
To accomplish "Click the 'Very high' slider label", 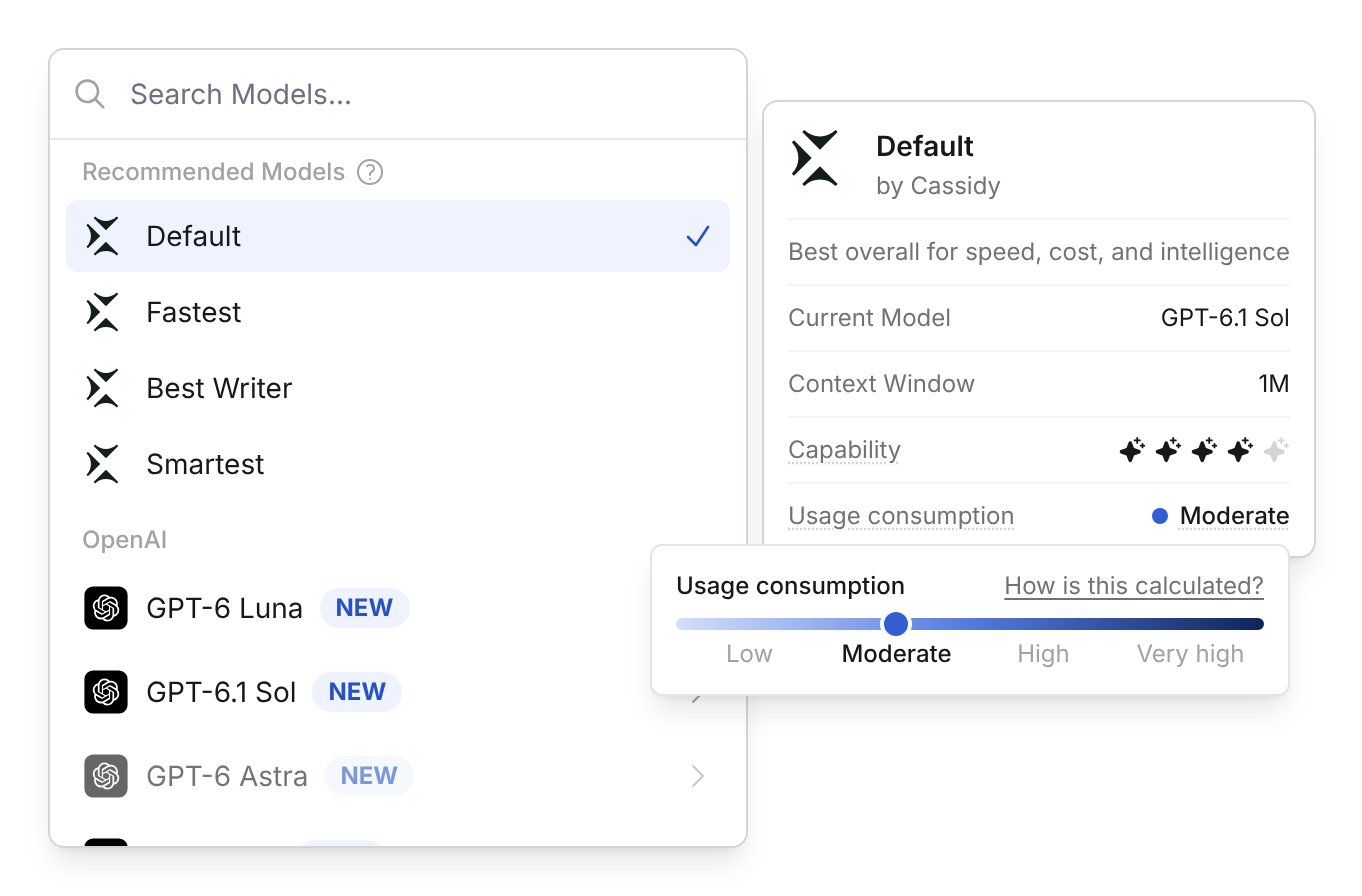I will tap(1190, 654).
